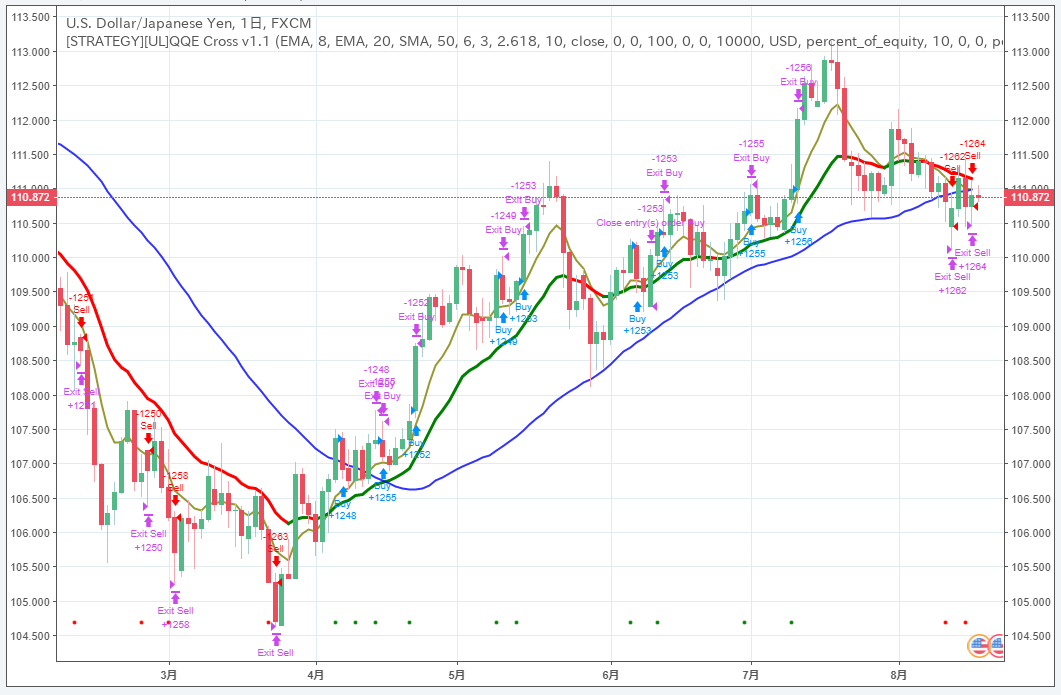The width and height of the screenshot is (1061, 695).
Task: Click 113.500 on the right price axis
Action: click(1029, 17)
